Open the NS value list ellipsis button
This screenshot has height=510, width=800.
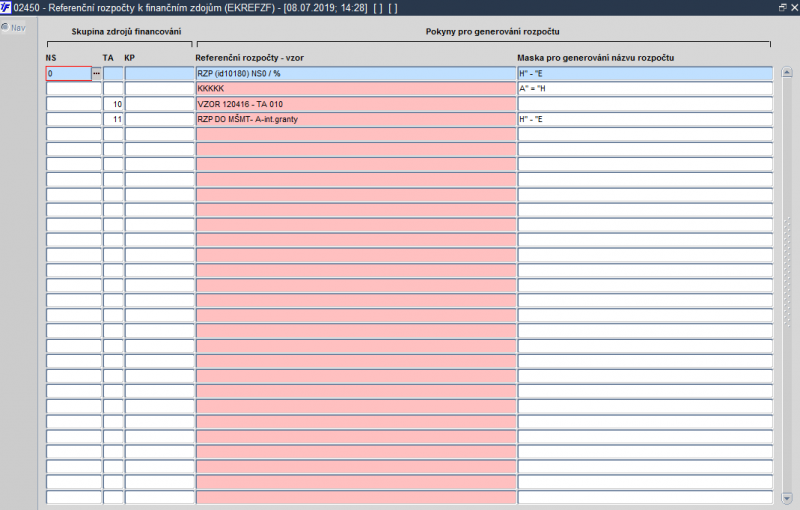point(96,73)
